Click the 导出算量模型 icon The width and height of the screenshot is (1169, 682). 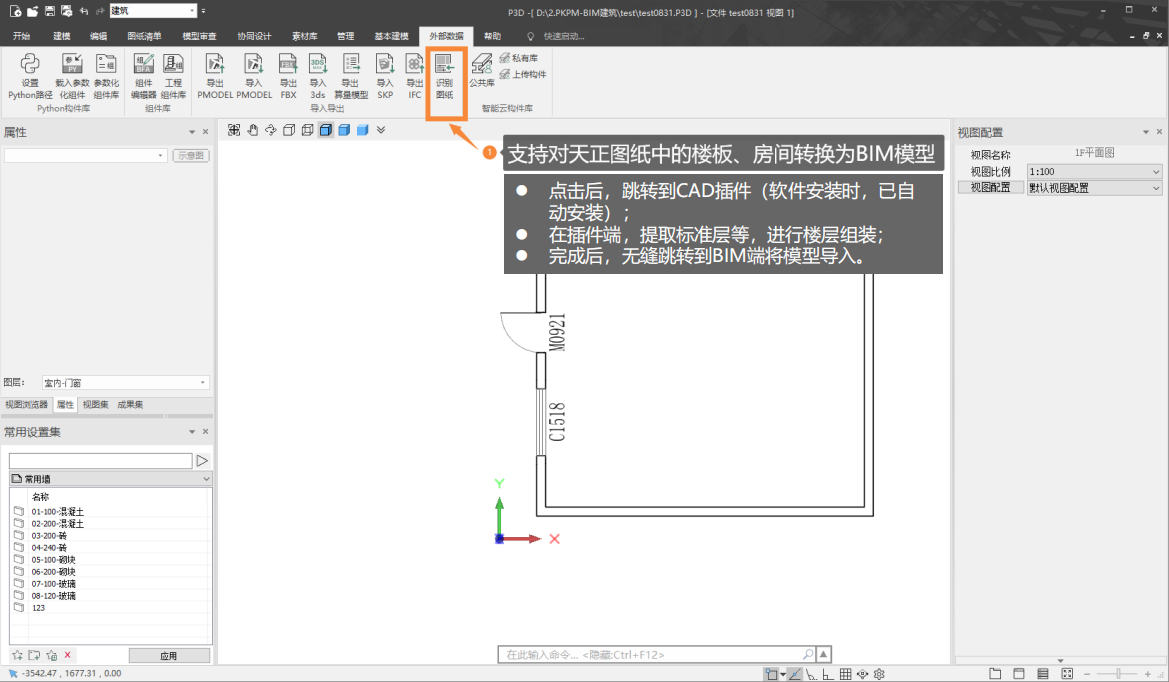pos(351,76)
